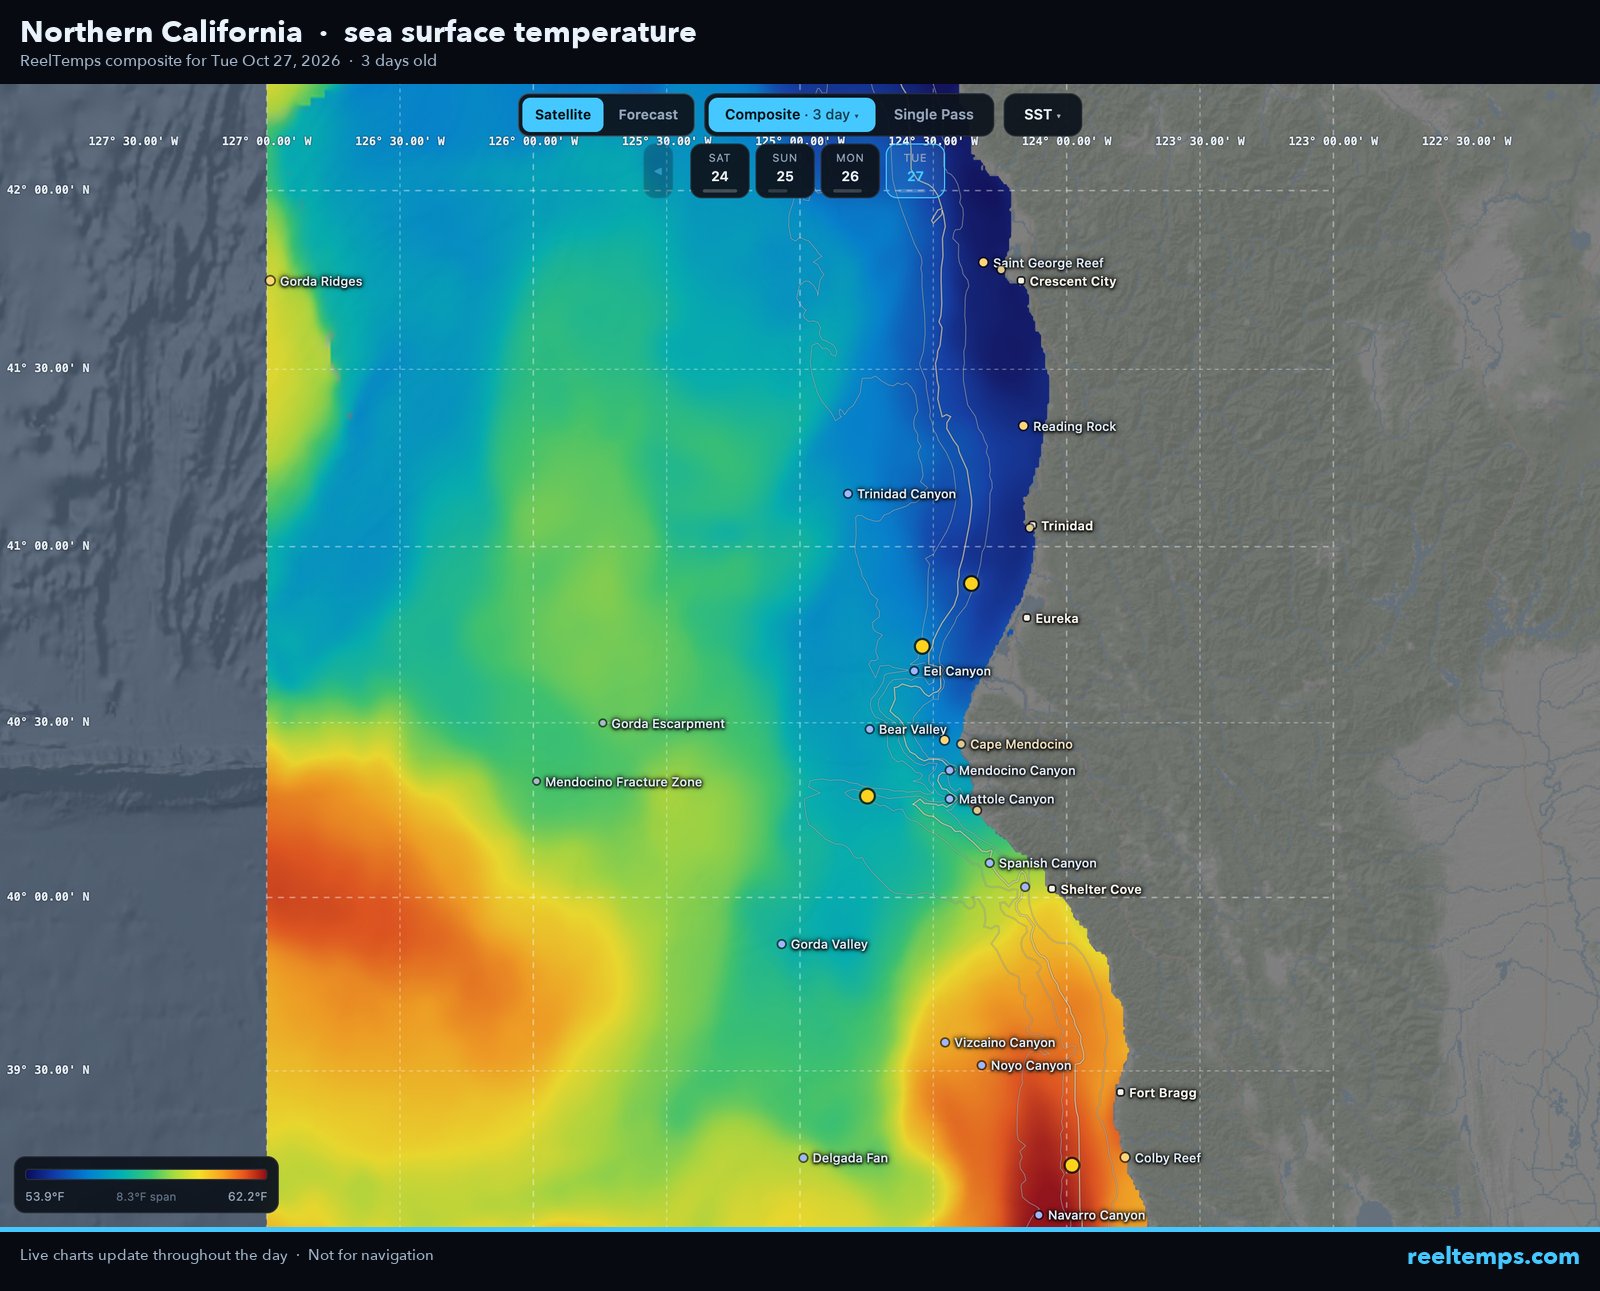The width and height of the screenshot is (1600, 1291).
Task: Click the Gorda Valley marker
Action: (782, 944)
